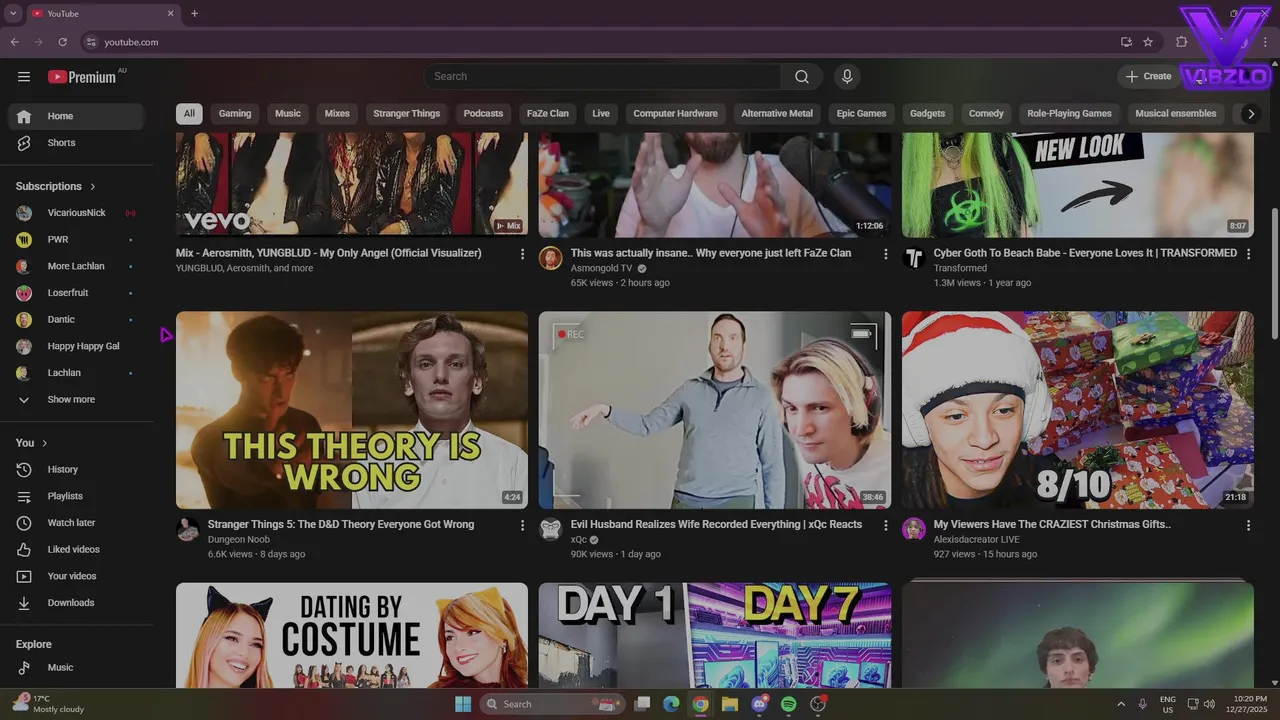1280x720 pixels.
Task: Play the Christmas Gifts 8/10 thumbnail
Action: 1078,410
